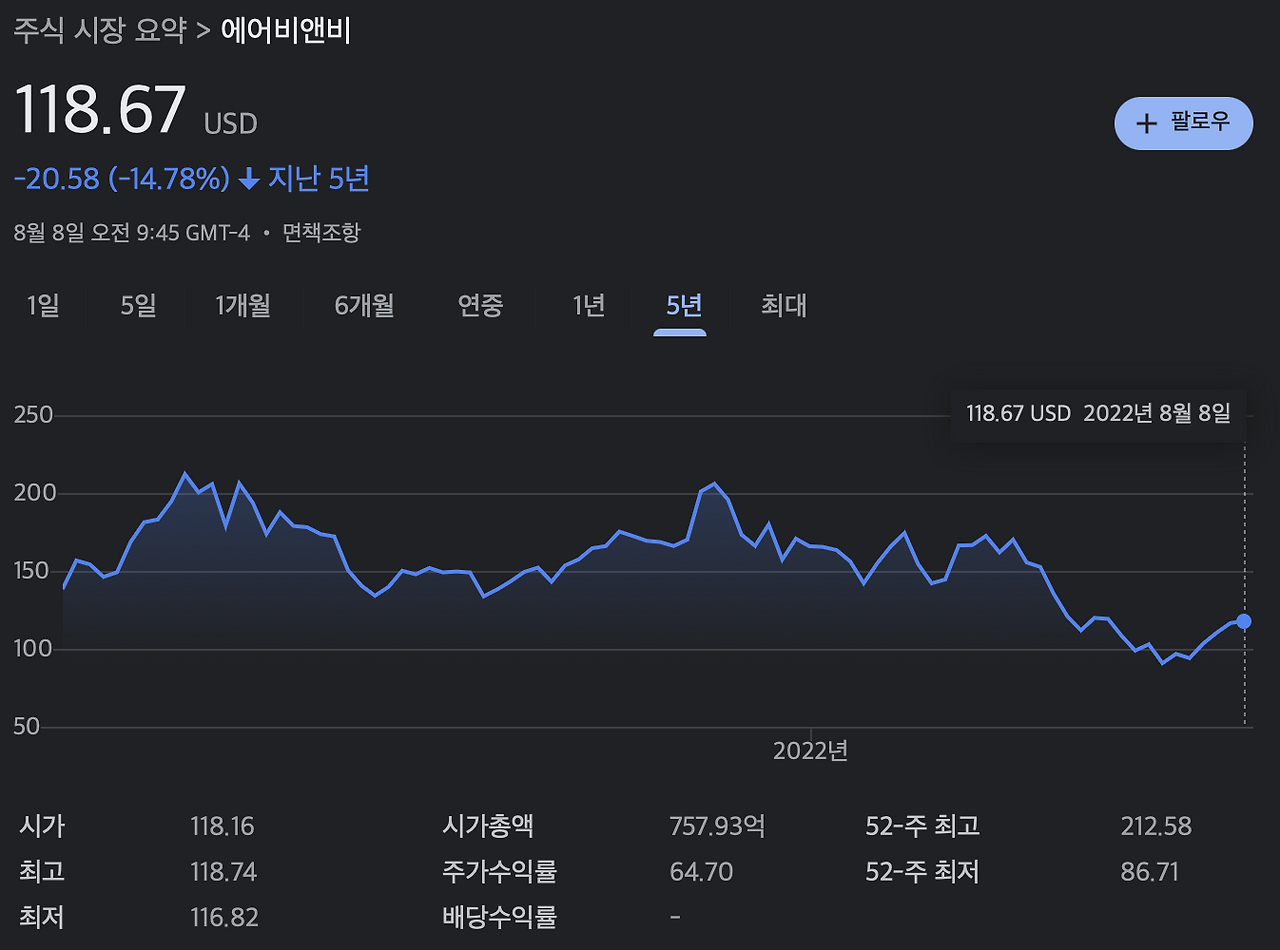1280x950 pixels.
Task: Click the 50 y-axis label
Action: [27, 726]
